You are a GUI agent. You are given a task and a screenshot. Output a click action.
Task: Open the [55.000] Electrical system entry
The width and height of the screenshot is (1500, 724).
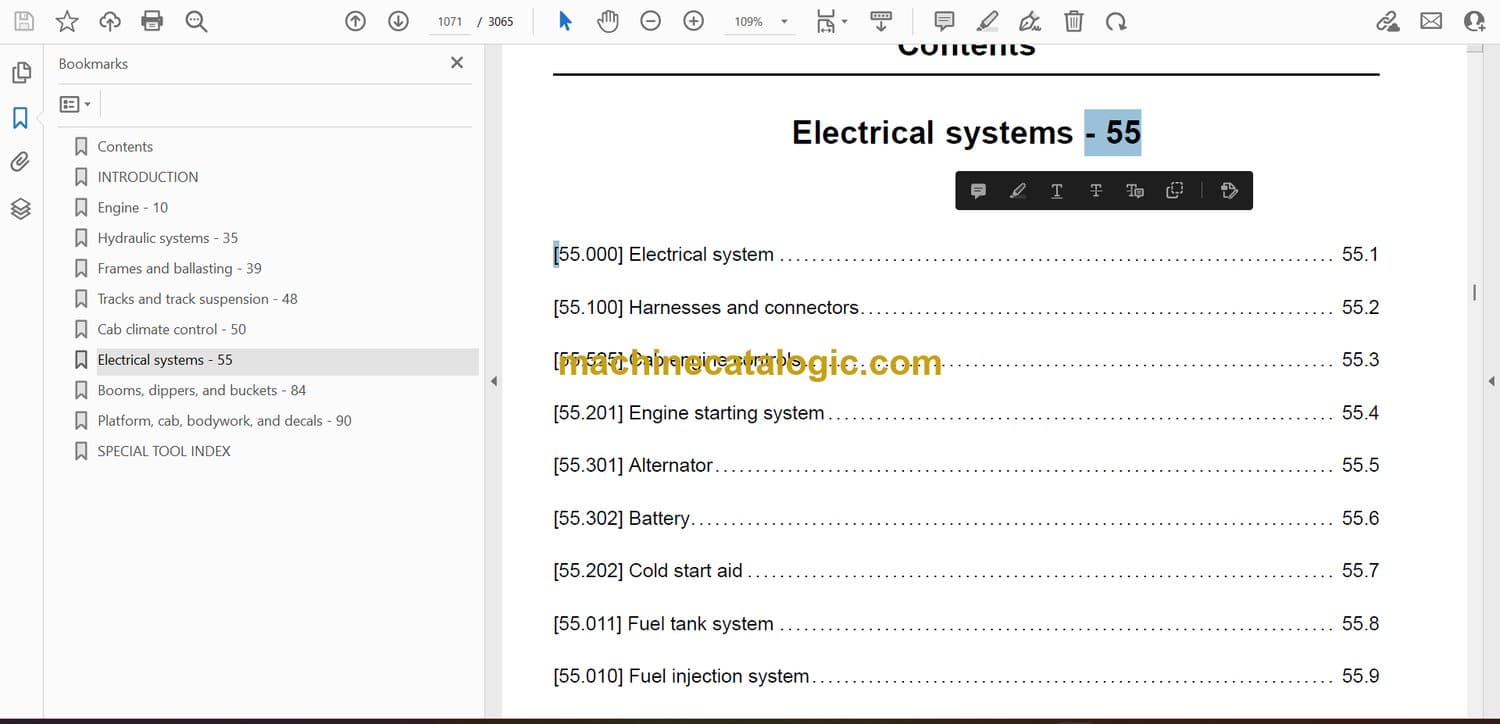tap(966, 255)
